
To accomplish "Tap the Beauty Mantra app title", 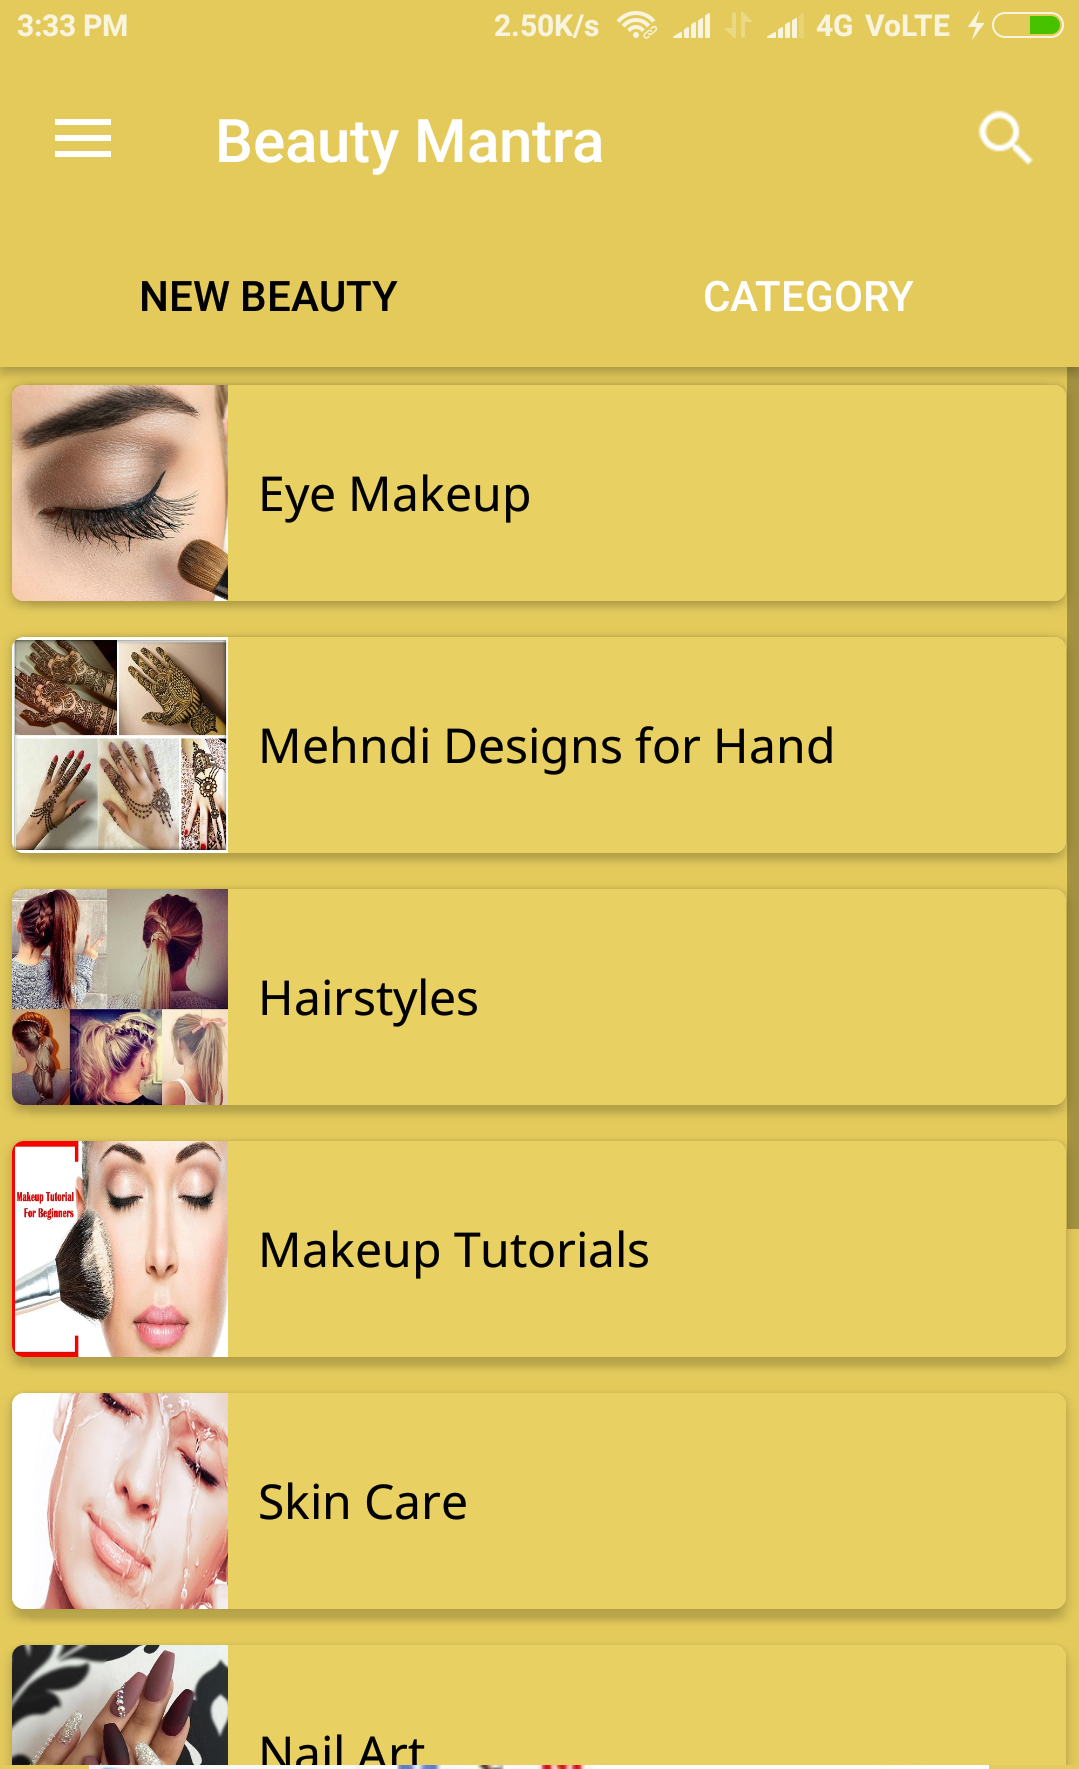I will click(x=410, y=142).
